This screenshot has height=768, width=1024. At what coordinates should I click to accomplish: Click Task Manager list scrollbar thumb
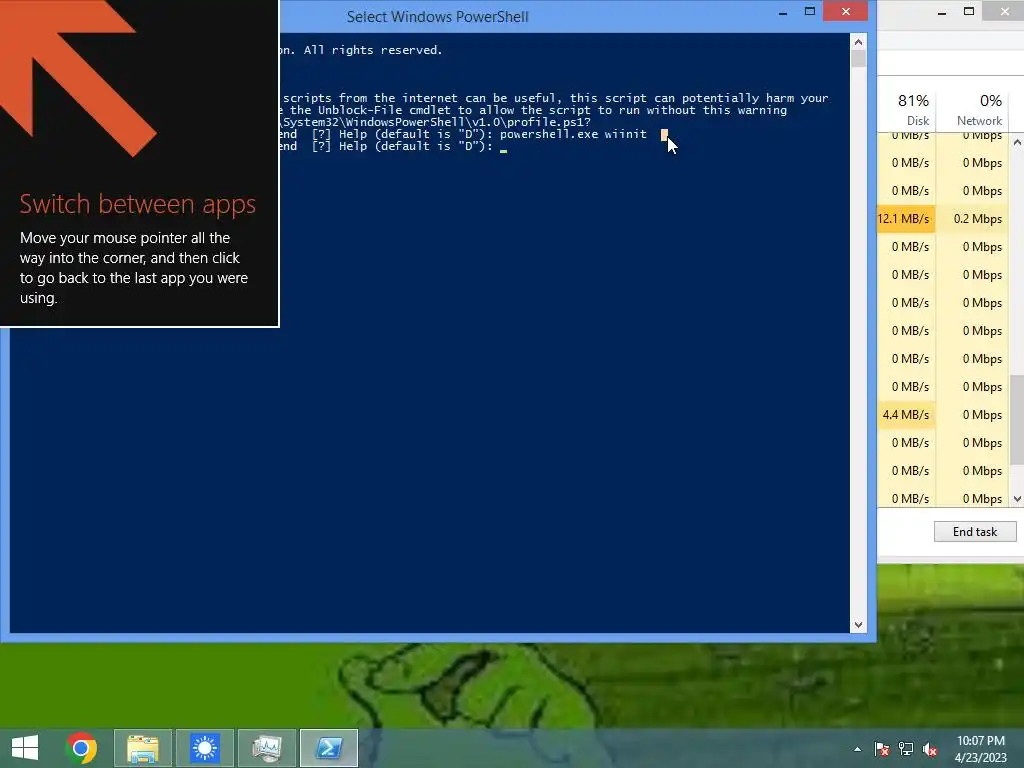1017,420
